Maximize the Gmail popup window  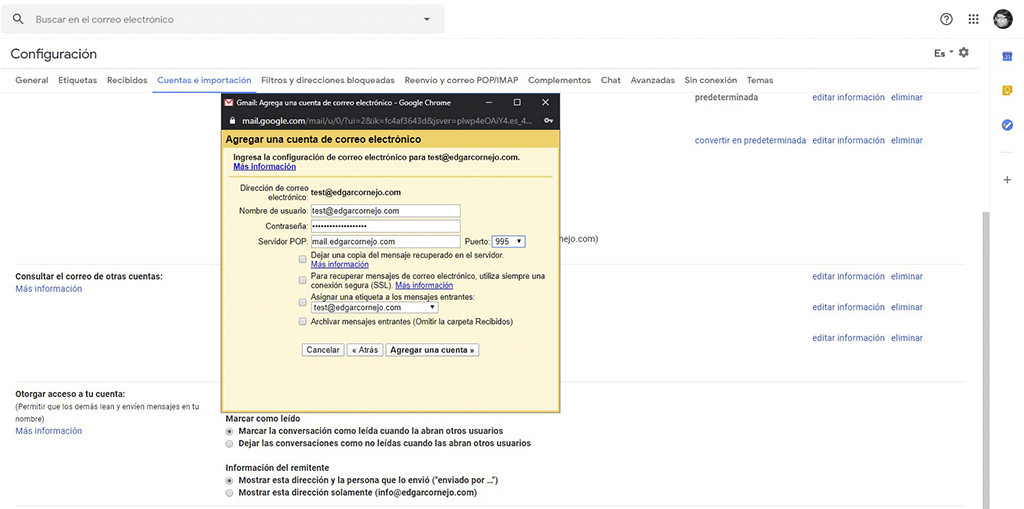point(517,103)
